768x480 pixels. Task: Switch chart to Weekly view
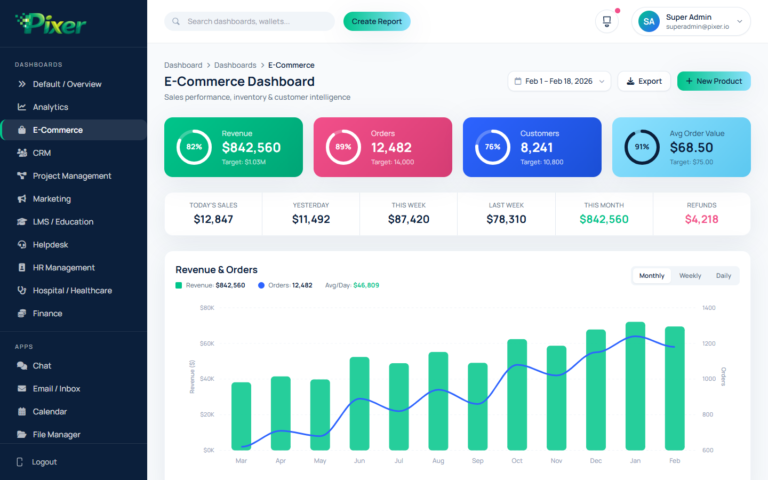(690, 276)
